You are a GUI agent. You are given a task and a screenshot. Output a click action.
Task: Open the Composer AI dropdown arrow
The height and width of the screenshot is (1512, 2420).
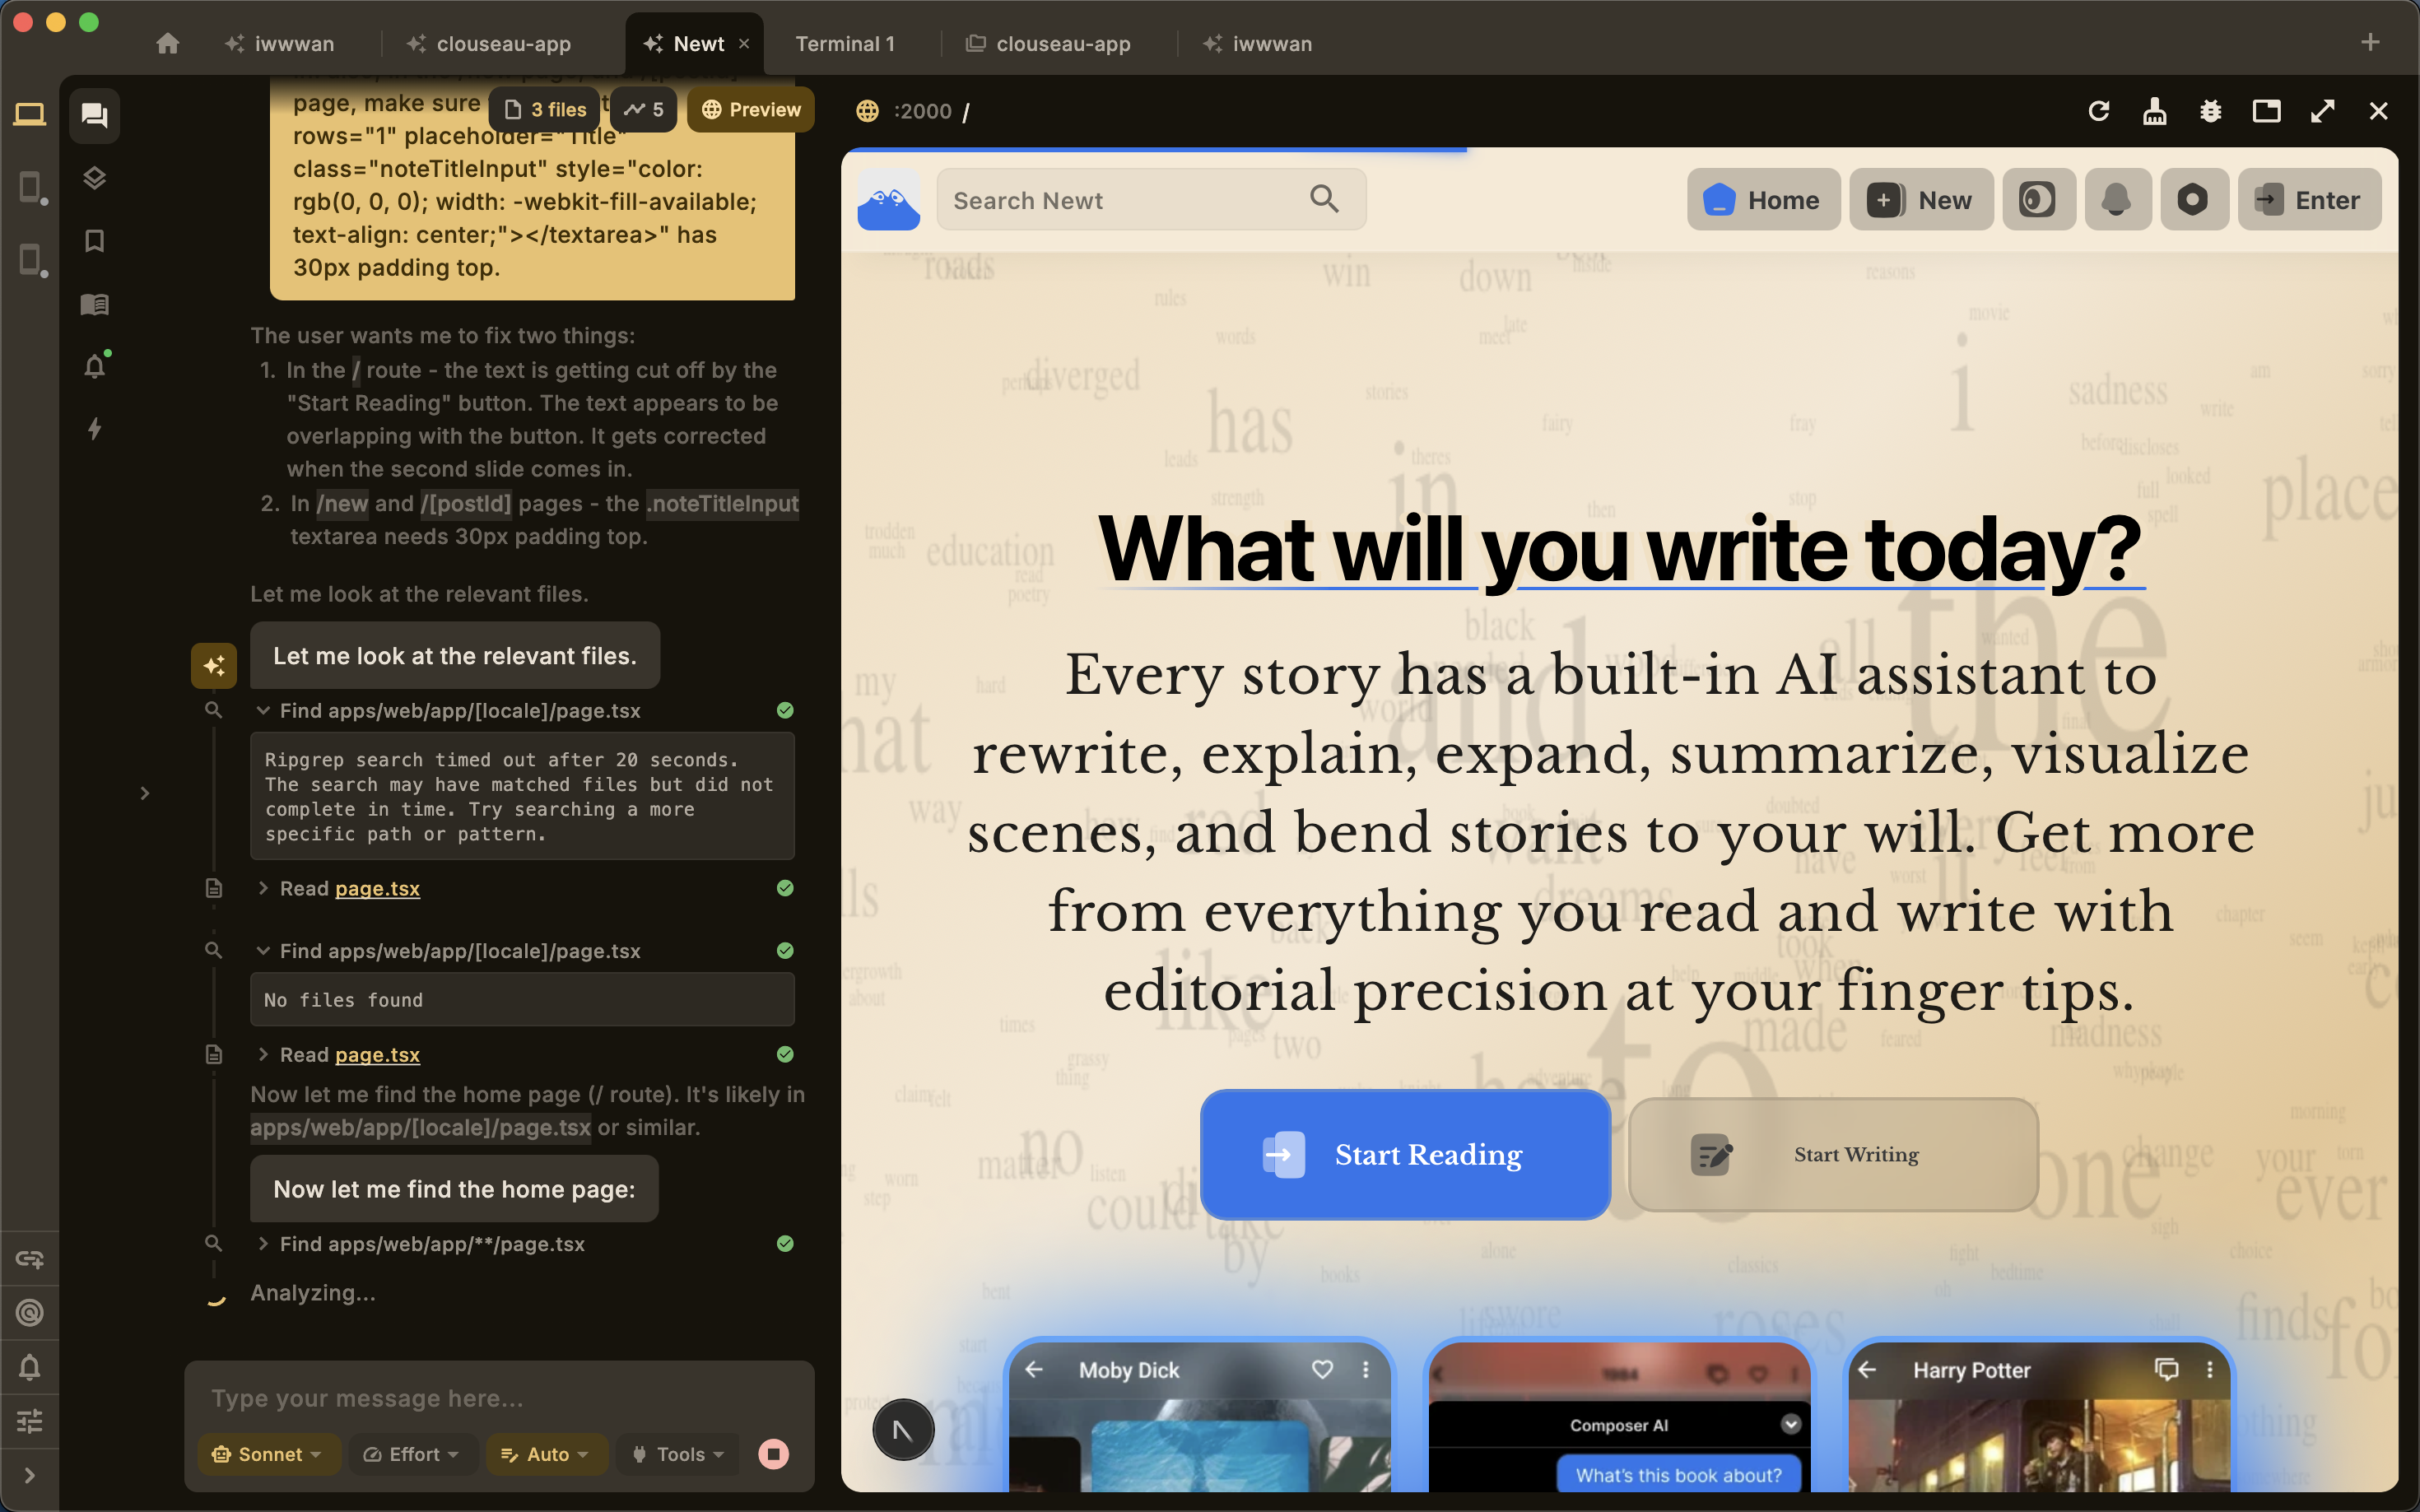[x=1791, y=1424]
